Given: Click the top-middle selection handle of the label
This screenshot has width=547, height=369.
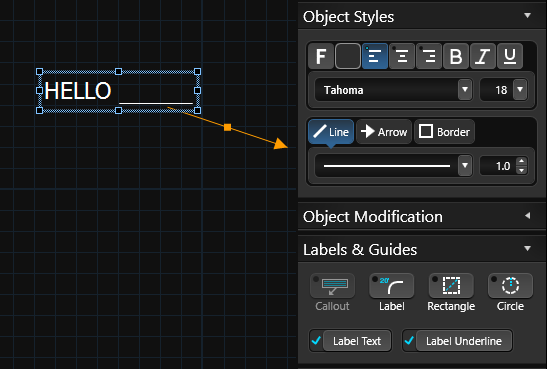Looking at the screenshot, I should pyautogui.click(x=119, y=71).
